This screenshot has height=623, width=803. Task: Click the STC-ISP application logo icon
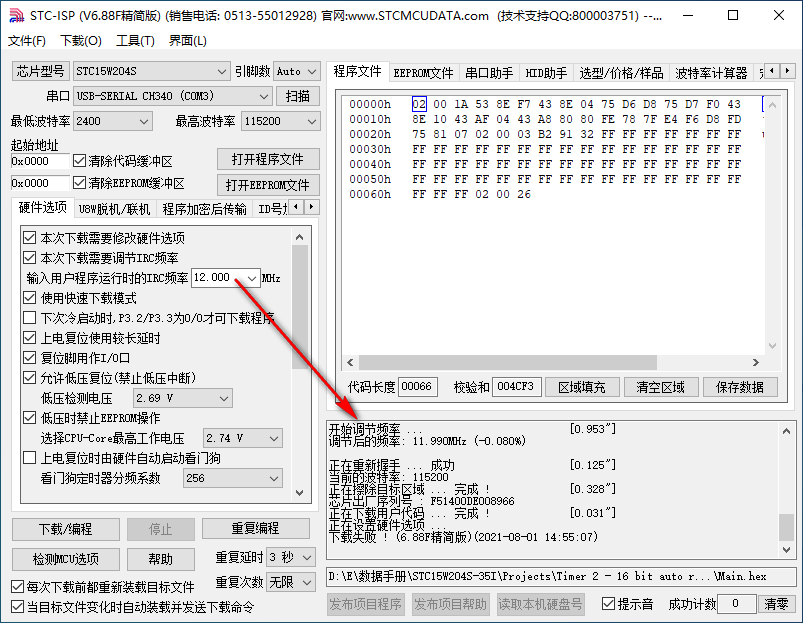tap(16, 16)
